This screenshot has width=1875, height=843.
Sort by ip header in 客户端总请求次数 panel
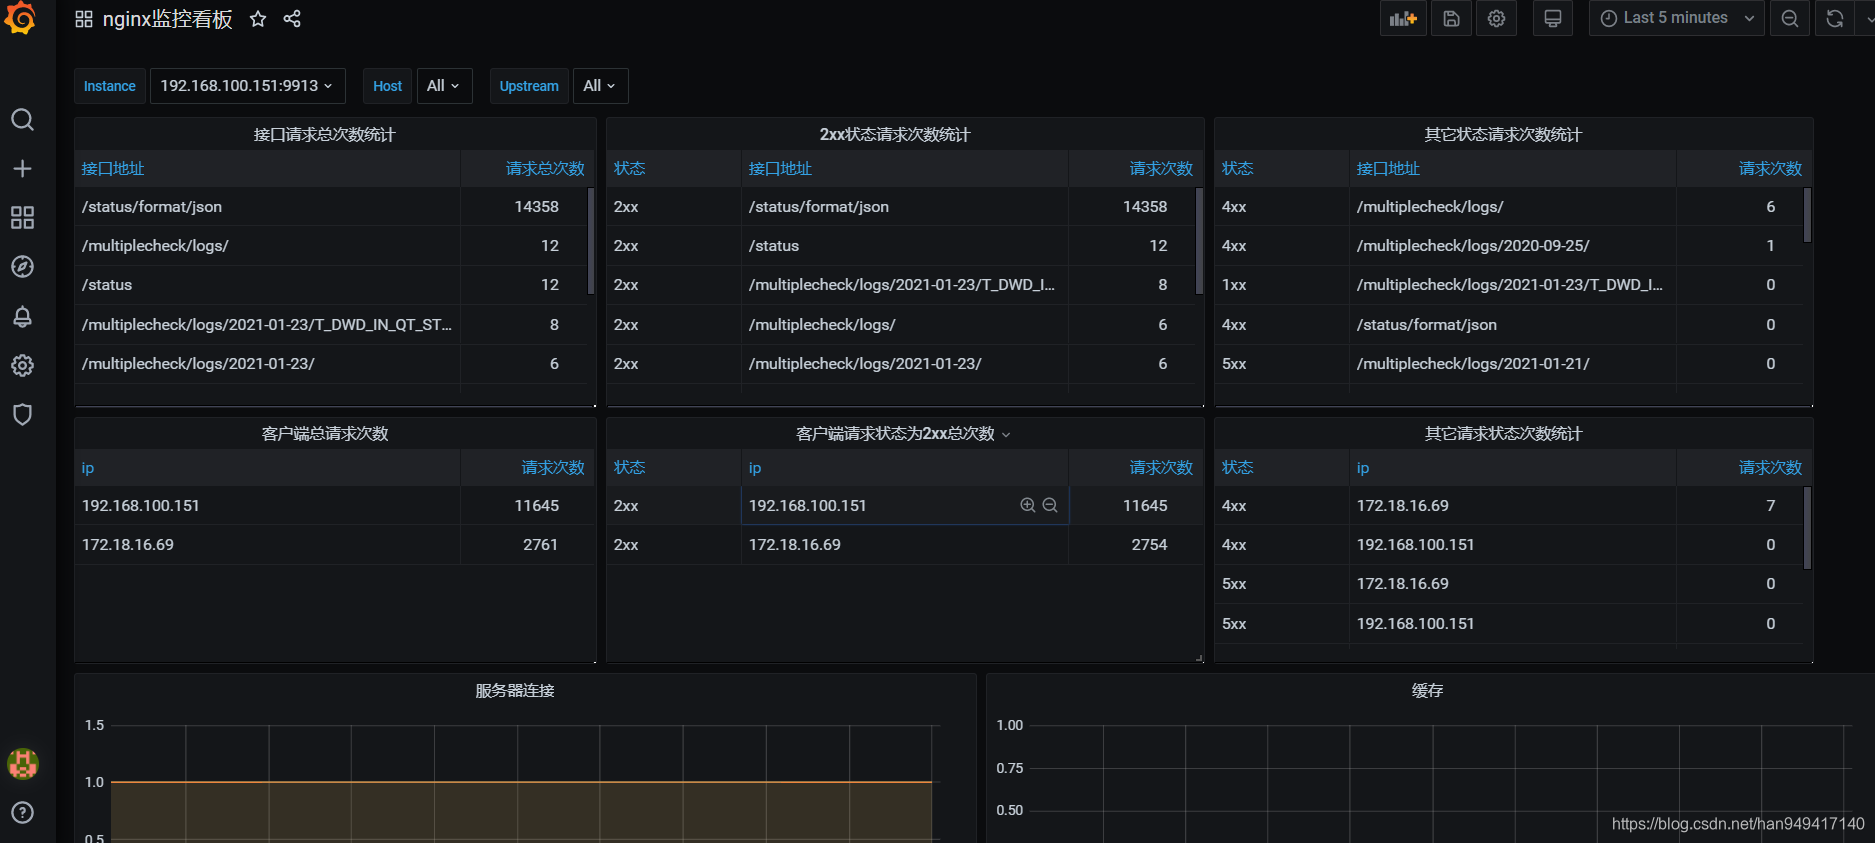pos(88,467)
